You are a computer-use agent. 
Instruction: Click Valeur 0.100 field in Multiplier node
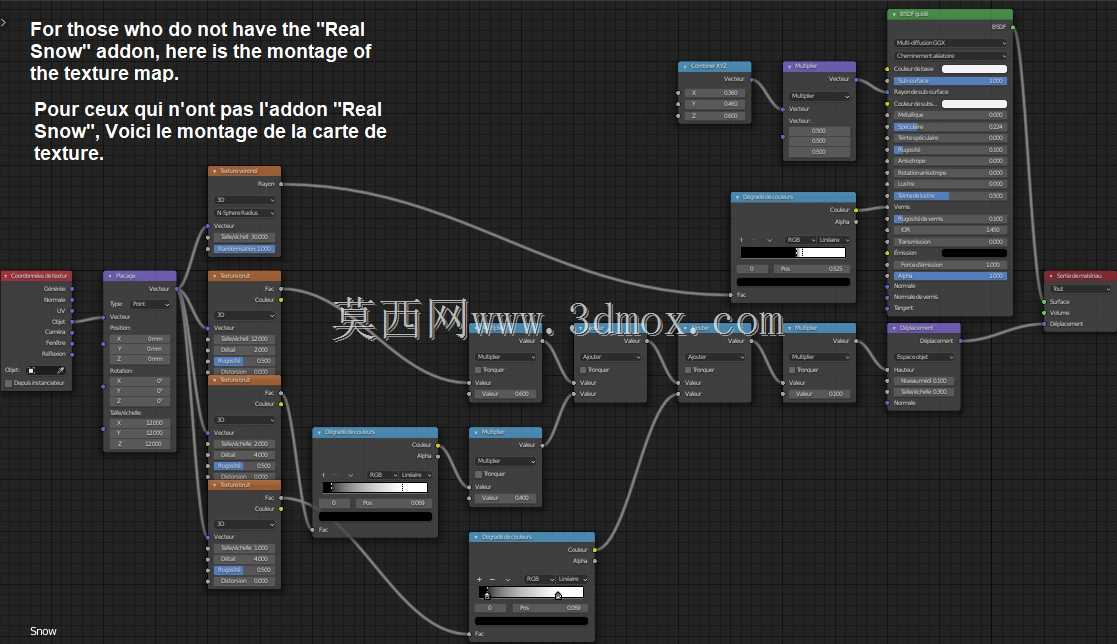[819, 393]
